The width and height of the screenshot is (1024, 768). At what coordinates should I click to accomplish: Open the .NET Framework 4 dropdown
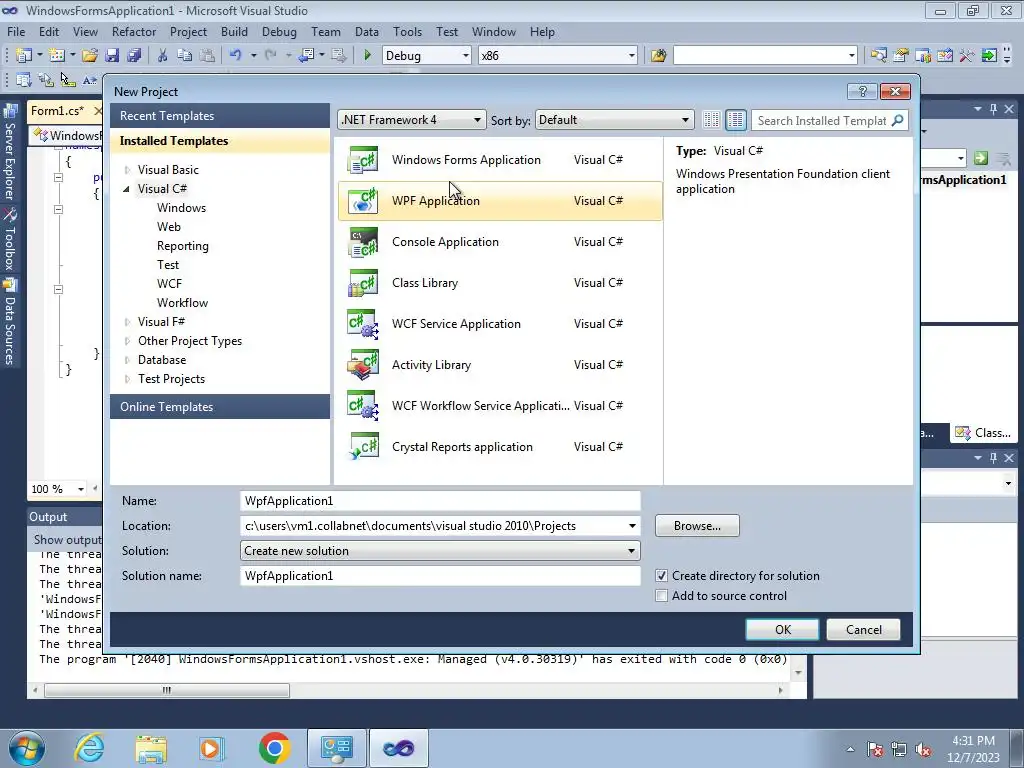click(411, 120)
